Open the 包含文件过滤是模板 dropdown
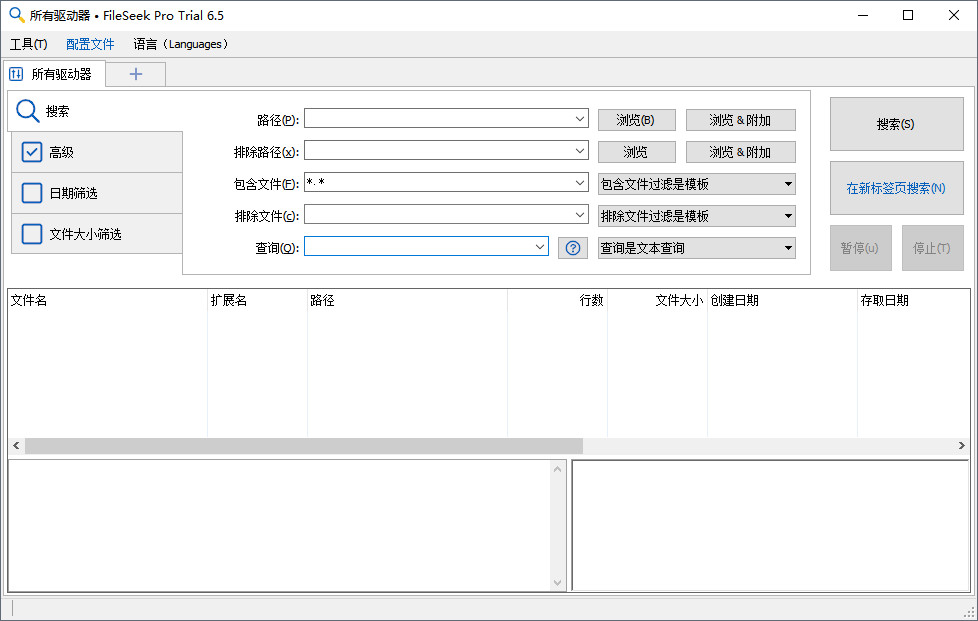The image size is (978, 621). (788, 183)
